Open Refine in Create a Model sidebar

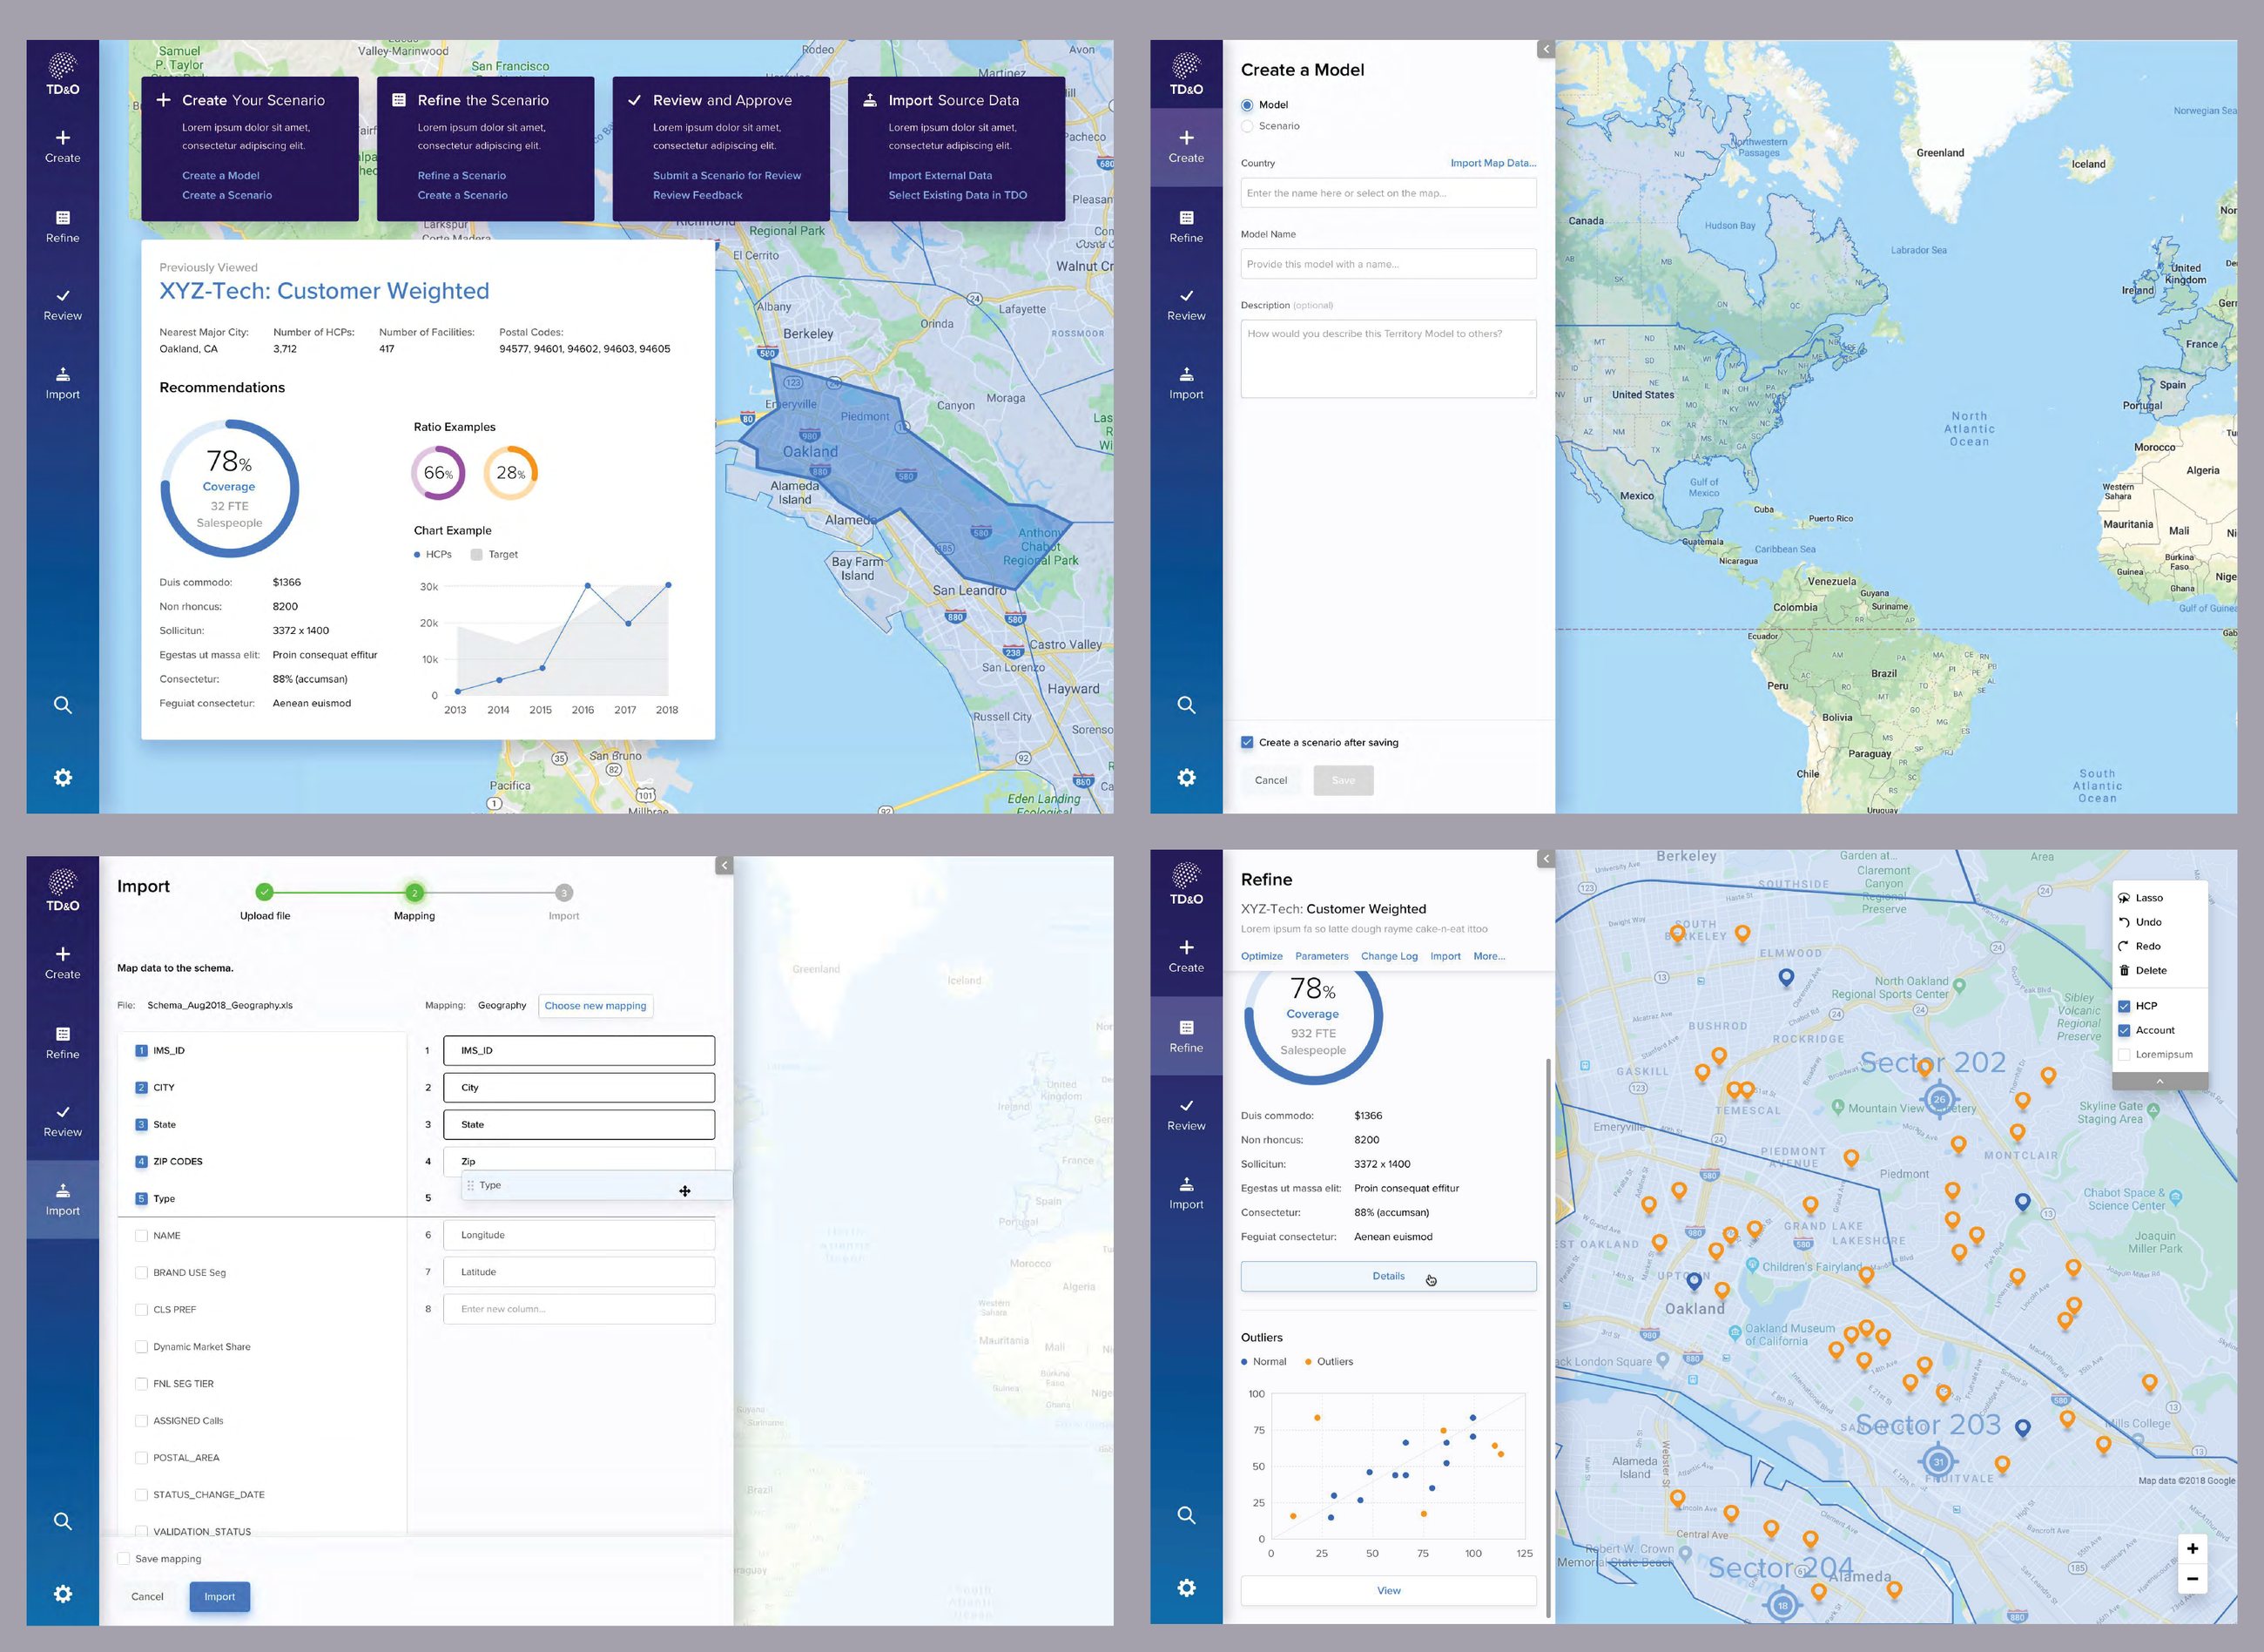[1186, 226]
